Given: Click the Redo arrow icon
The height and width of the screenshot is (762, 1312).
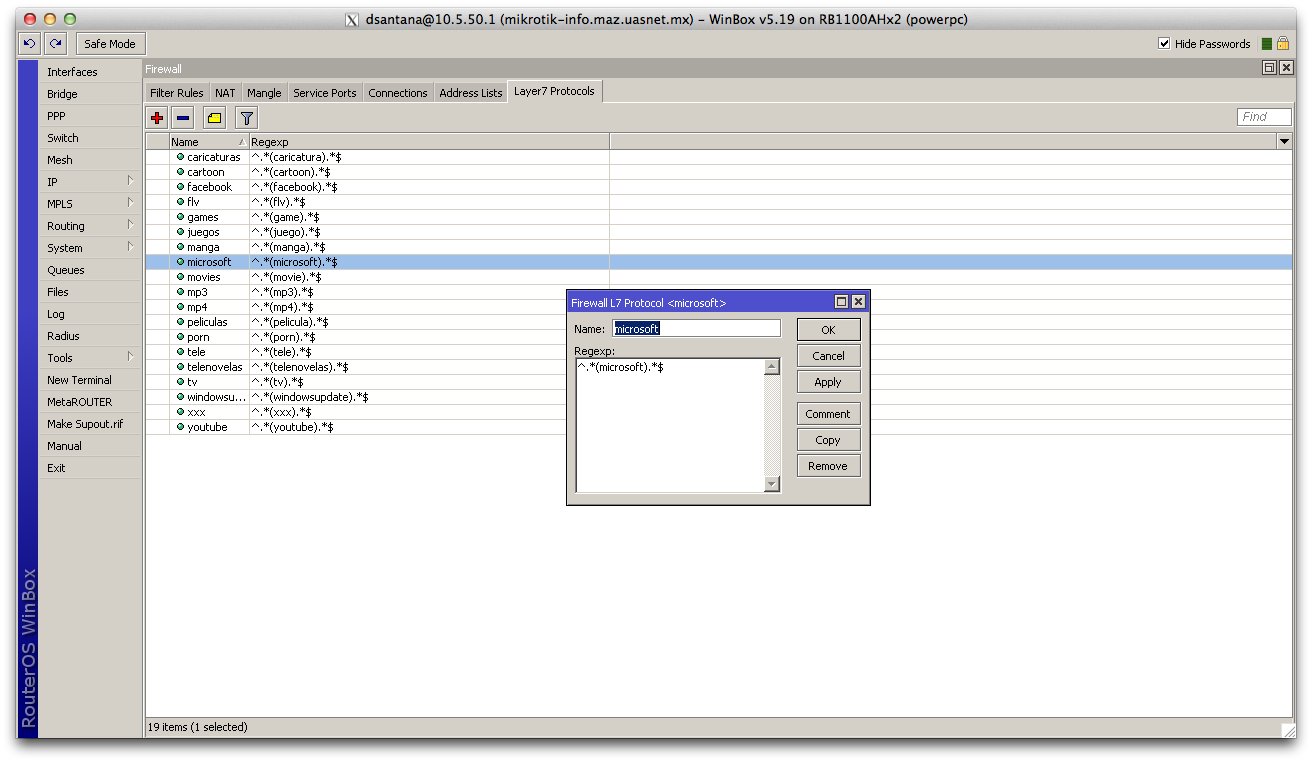Looking at the screenshot, I should coord(56,44).
